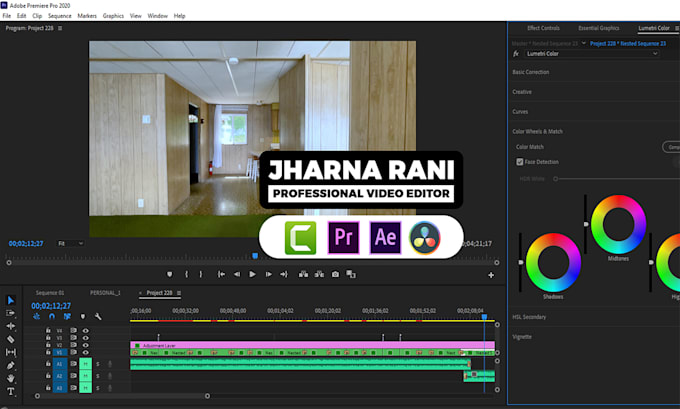This screenshot has width=680, height=409.
Task: Open the Clip menu
Action: point(37,16)
